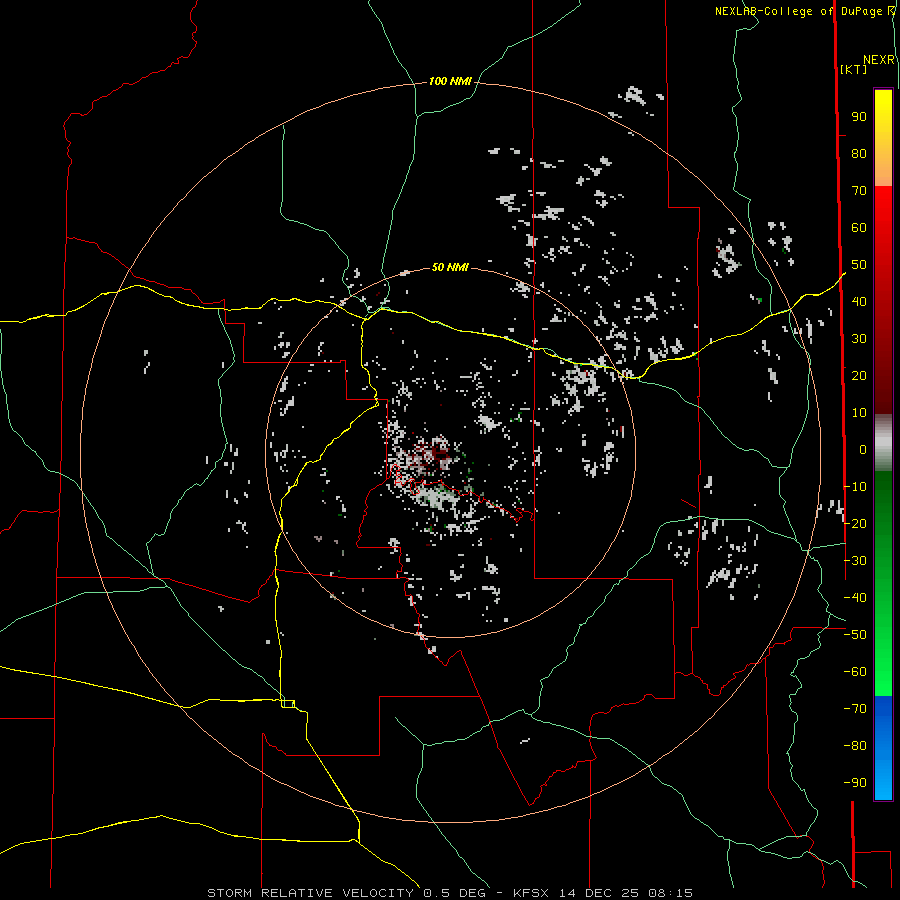This screenshot has width=900, height=900.
Task: Click the STORM RELATIVE VELOCITY caption text
Action: tap(310, 893)
